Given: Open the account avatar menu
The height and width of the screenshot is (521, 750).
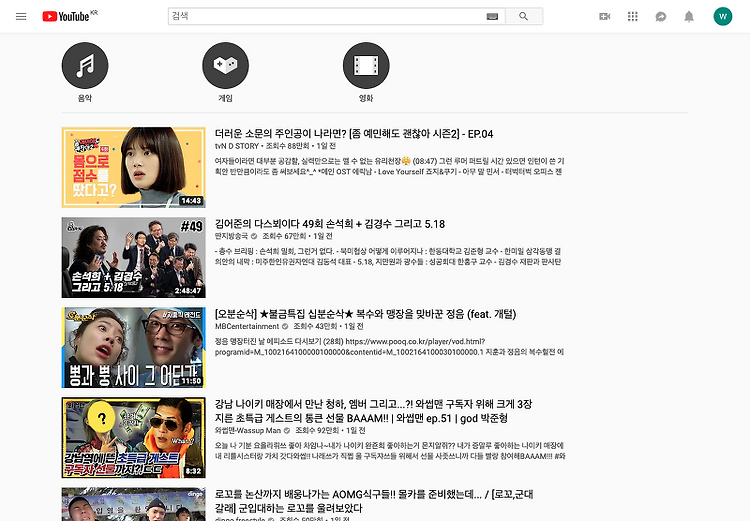Looking at the screenshot, I should pyautogui.click(x=723, y=16).
